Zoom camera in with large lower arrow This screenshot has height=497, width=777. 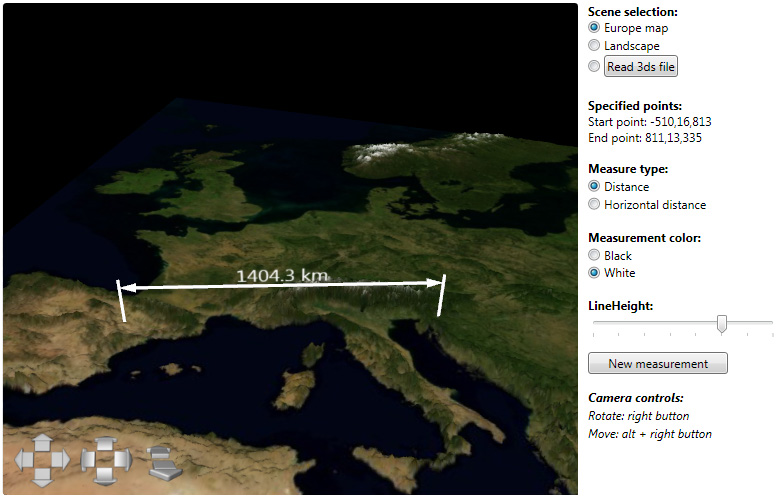(166, 470)
